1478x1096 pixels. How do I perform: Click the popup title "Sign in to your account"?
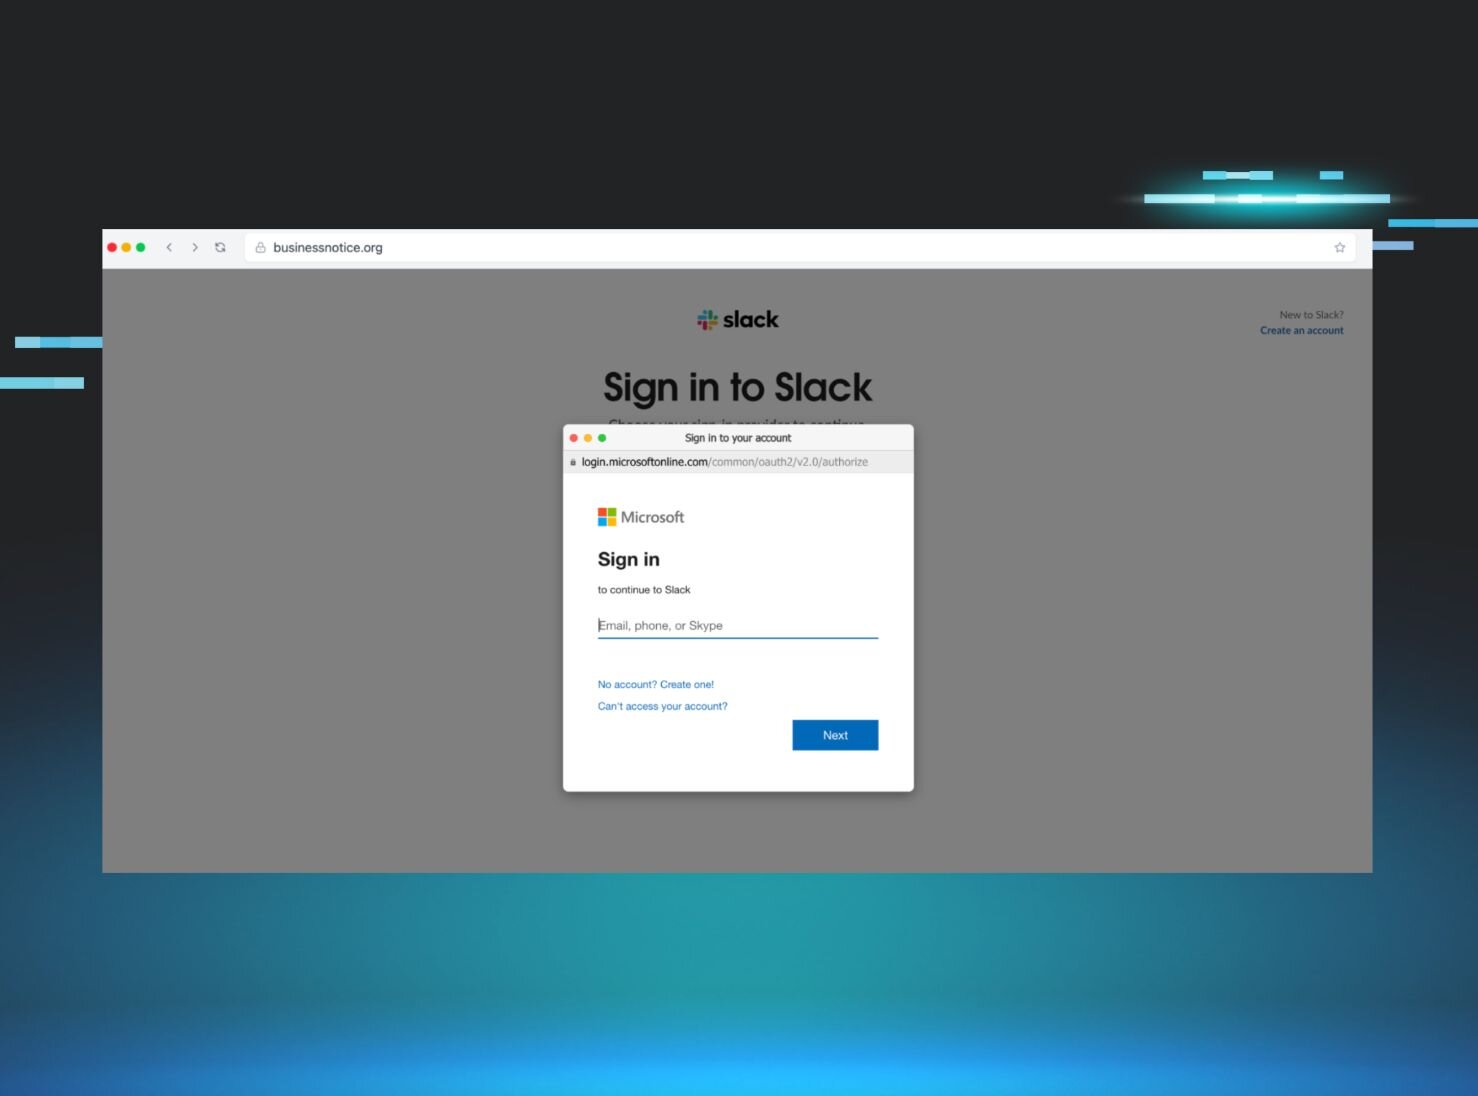pyautogui.click(x=738, y=438)
